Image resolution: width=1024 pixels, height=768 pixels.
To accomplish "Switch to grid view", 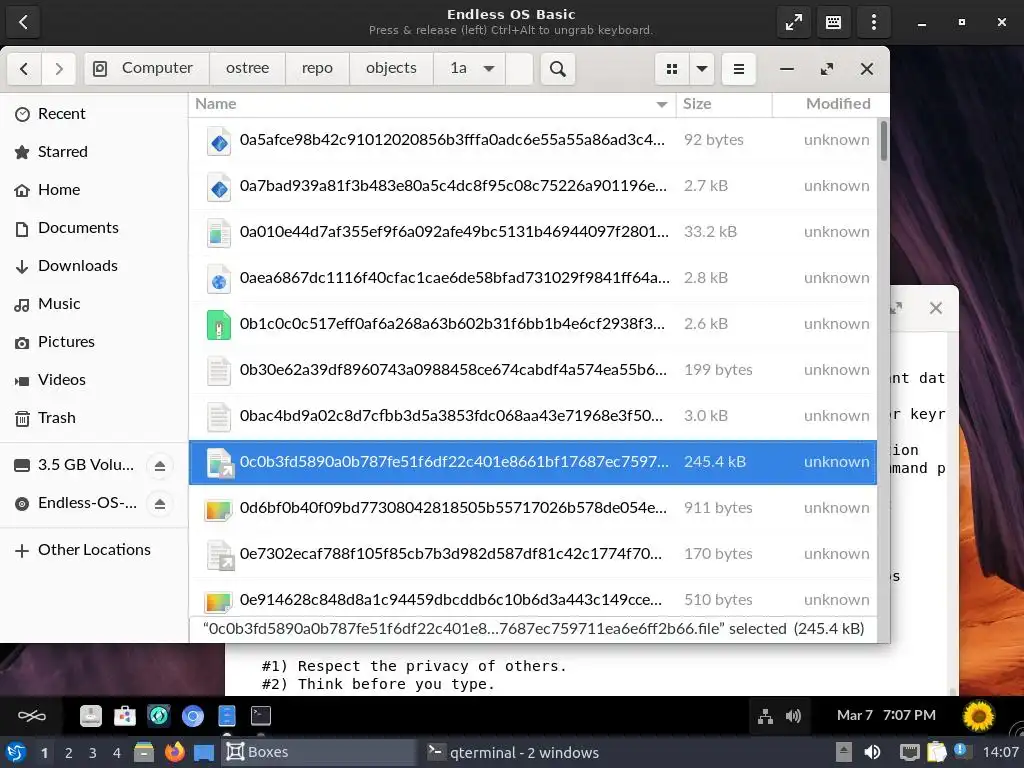I will click(x=671, y=69).
